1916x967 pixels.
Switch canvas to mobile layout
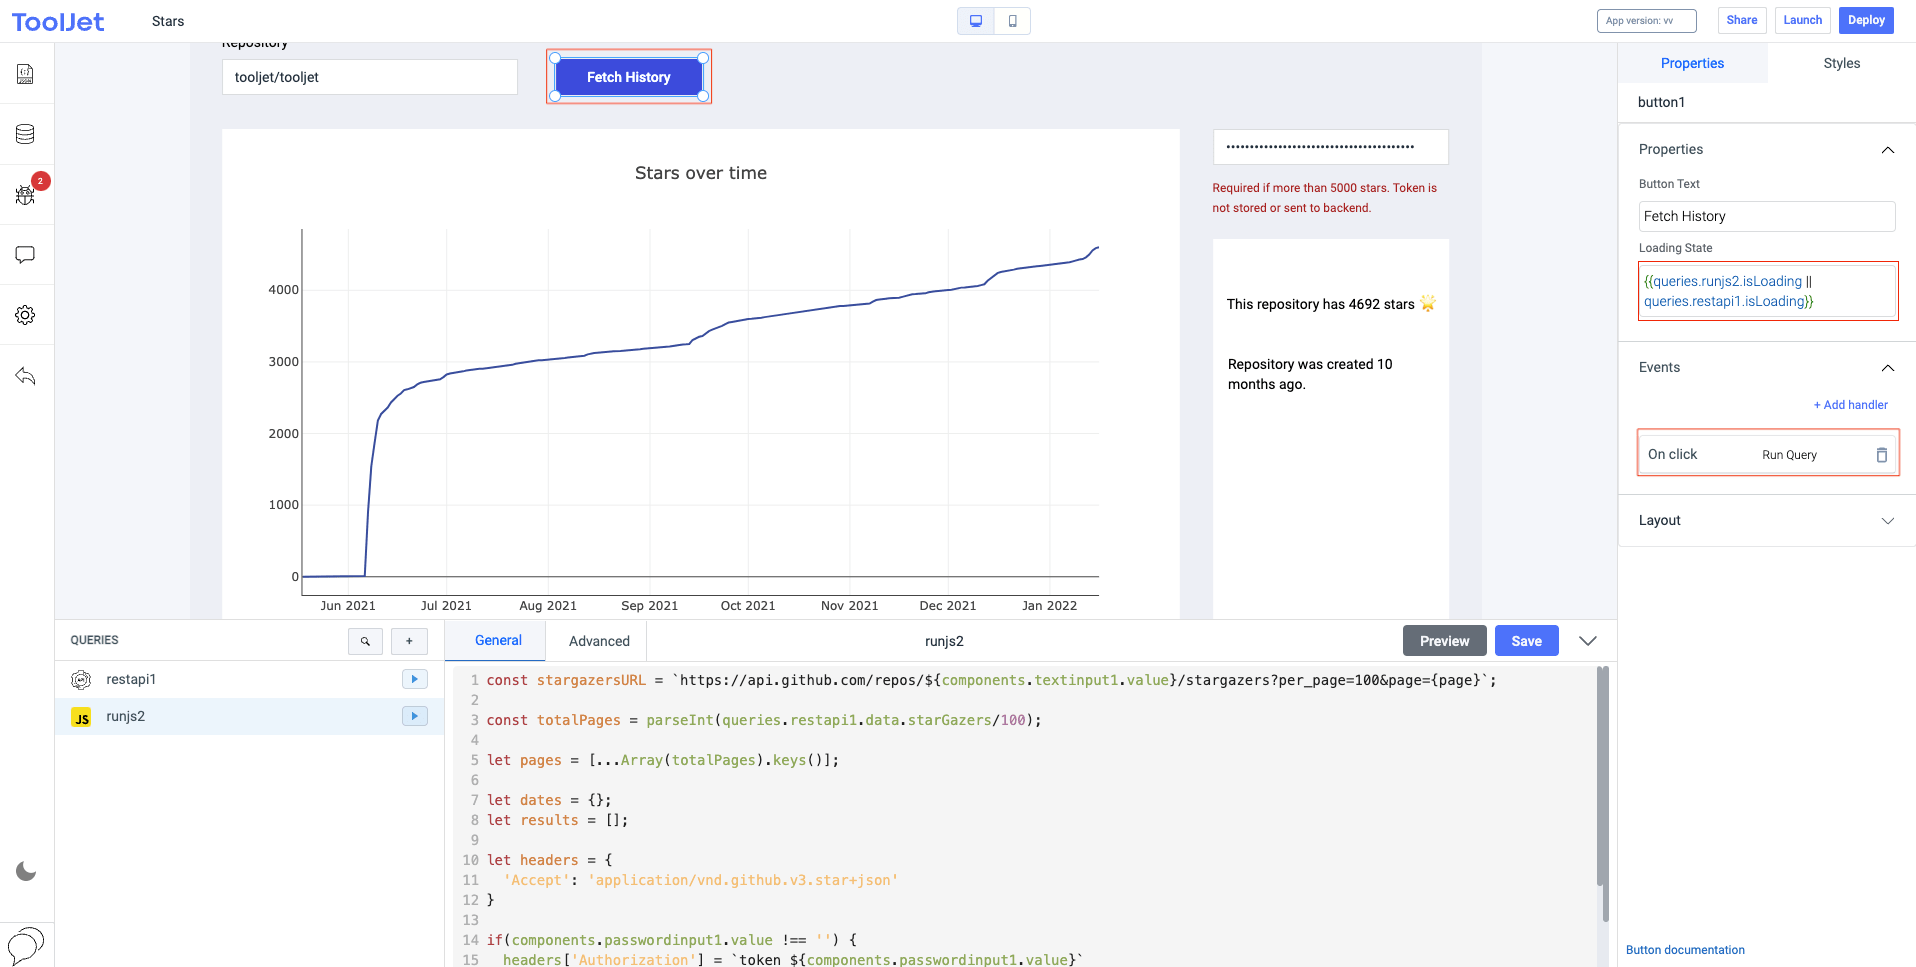click(1012, 20)
